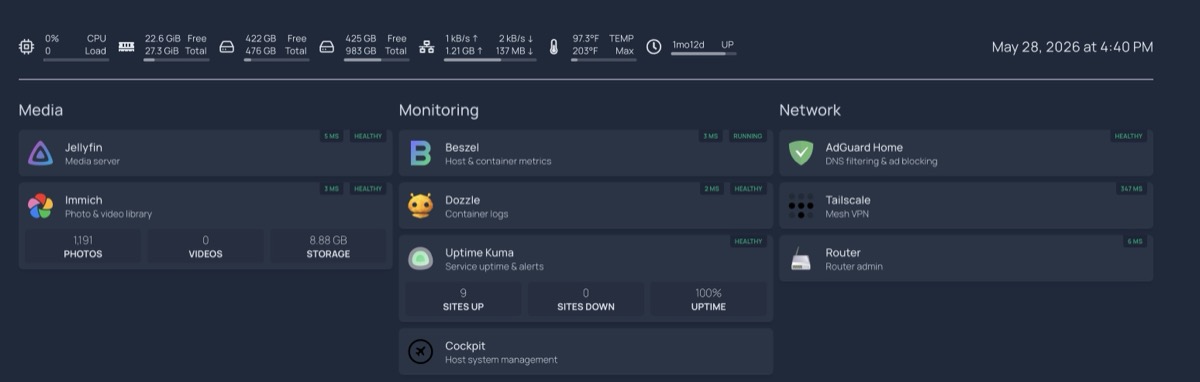The width and height of the screenshot is (1200, 382).
Task: Open Jellyfin via its triangle logo
Action: (40, 153)
